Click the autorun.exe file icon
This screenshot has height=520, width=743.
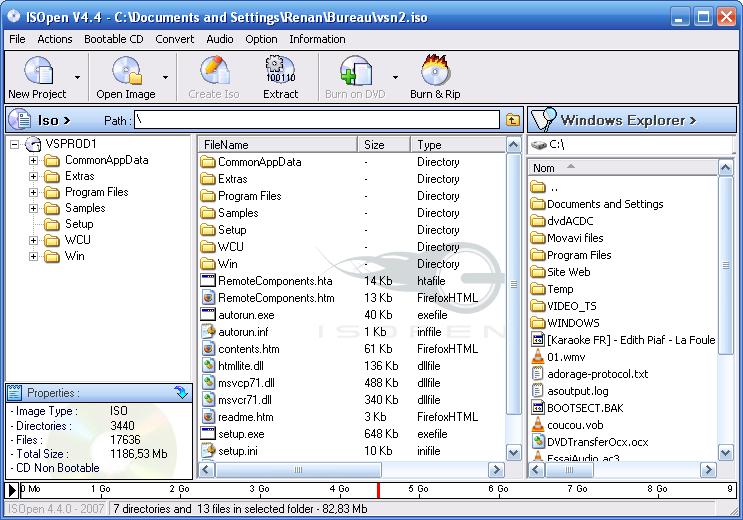click(x=208, y=315)
